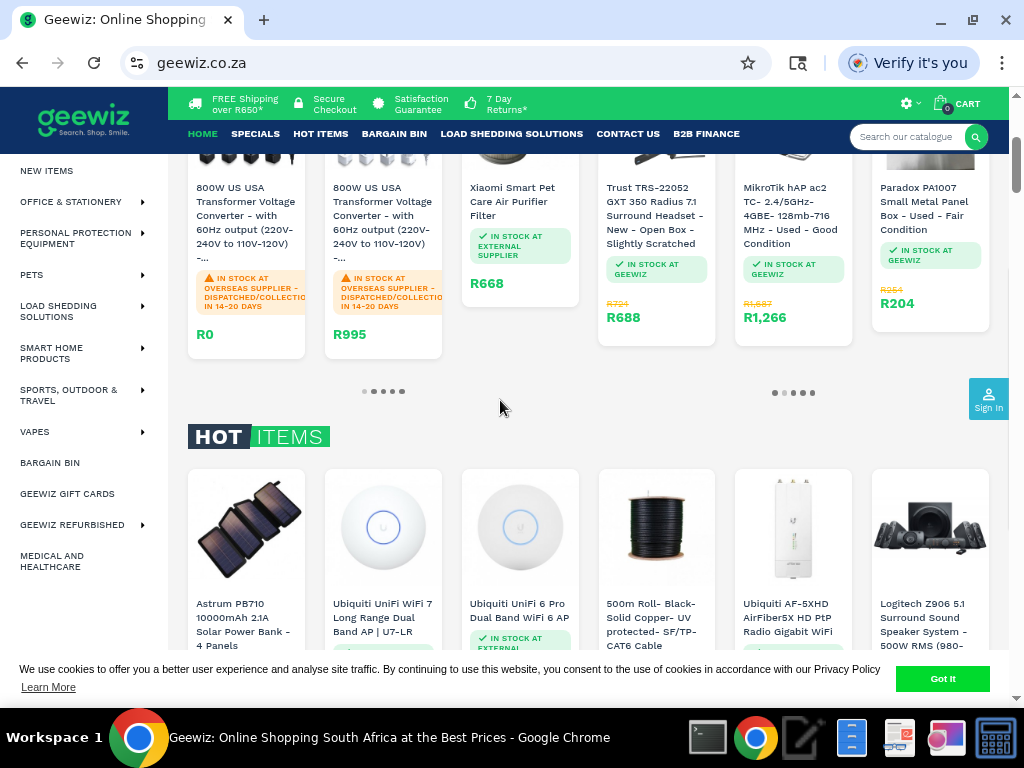The height and width of the screenshot is (768, 1024).
Task: Click the Secure Checkout padlock icon
Action: (298, 103)
